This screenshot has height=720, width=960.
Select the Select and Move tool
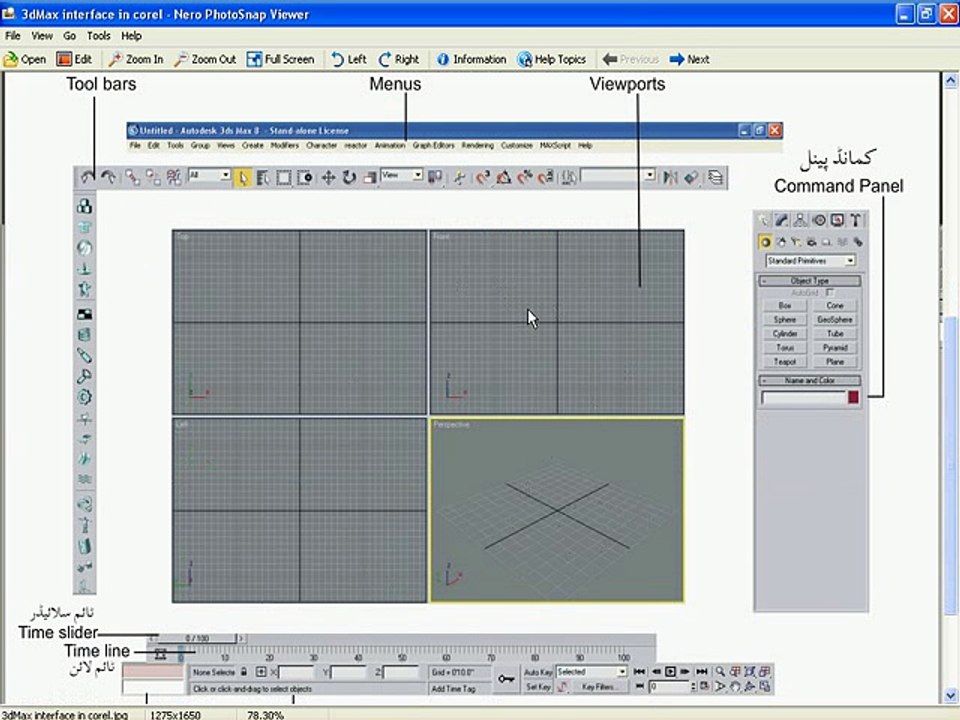pyautogui.click(x=328, y=178)
